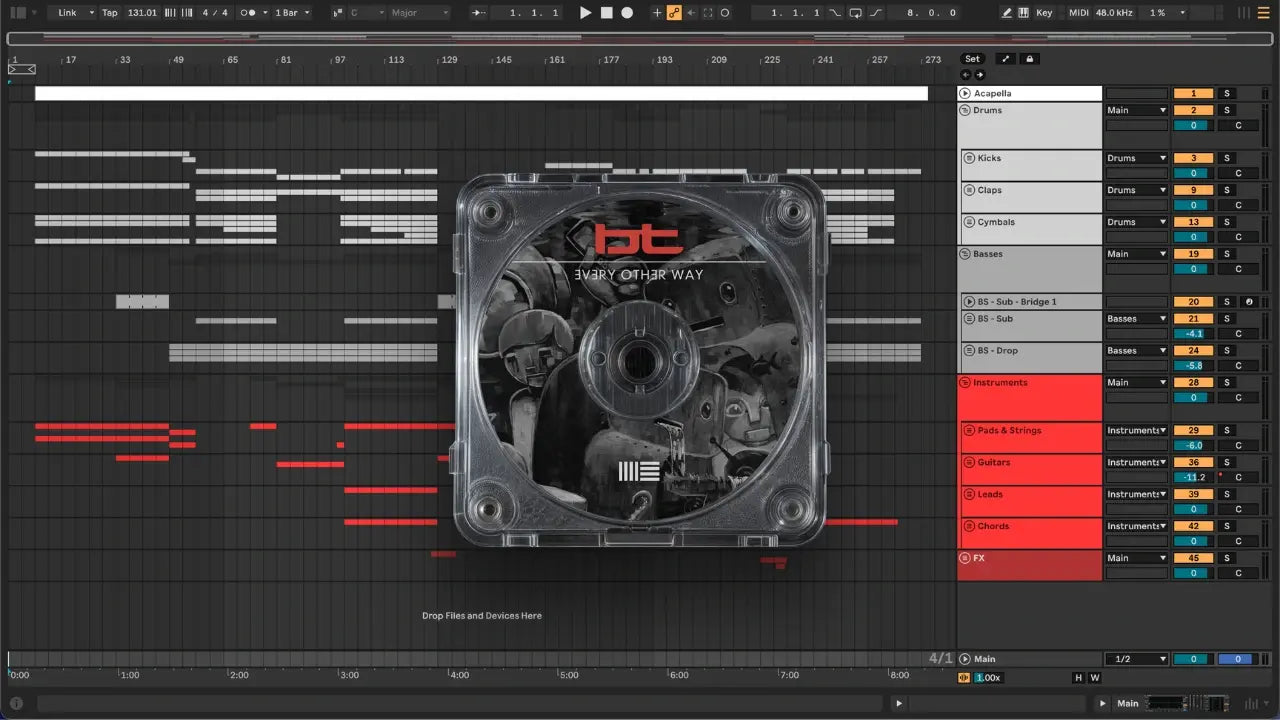Click the Pads & Strings volume value -6.0

1193,445
